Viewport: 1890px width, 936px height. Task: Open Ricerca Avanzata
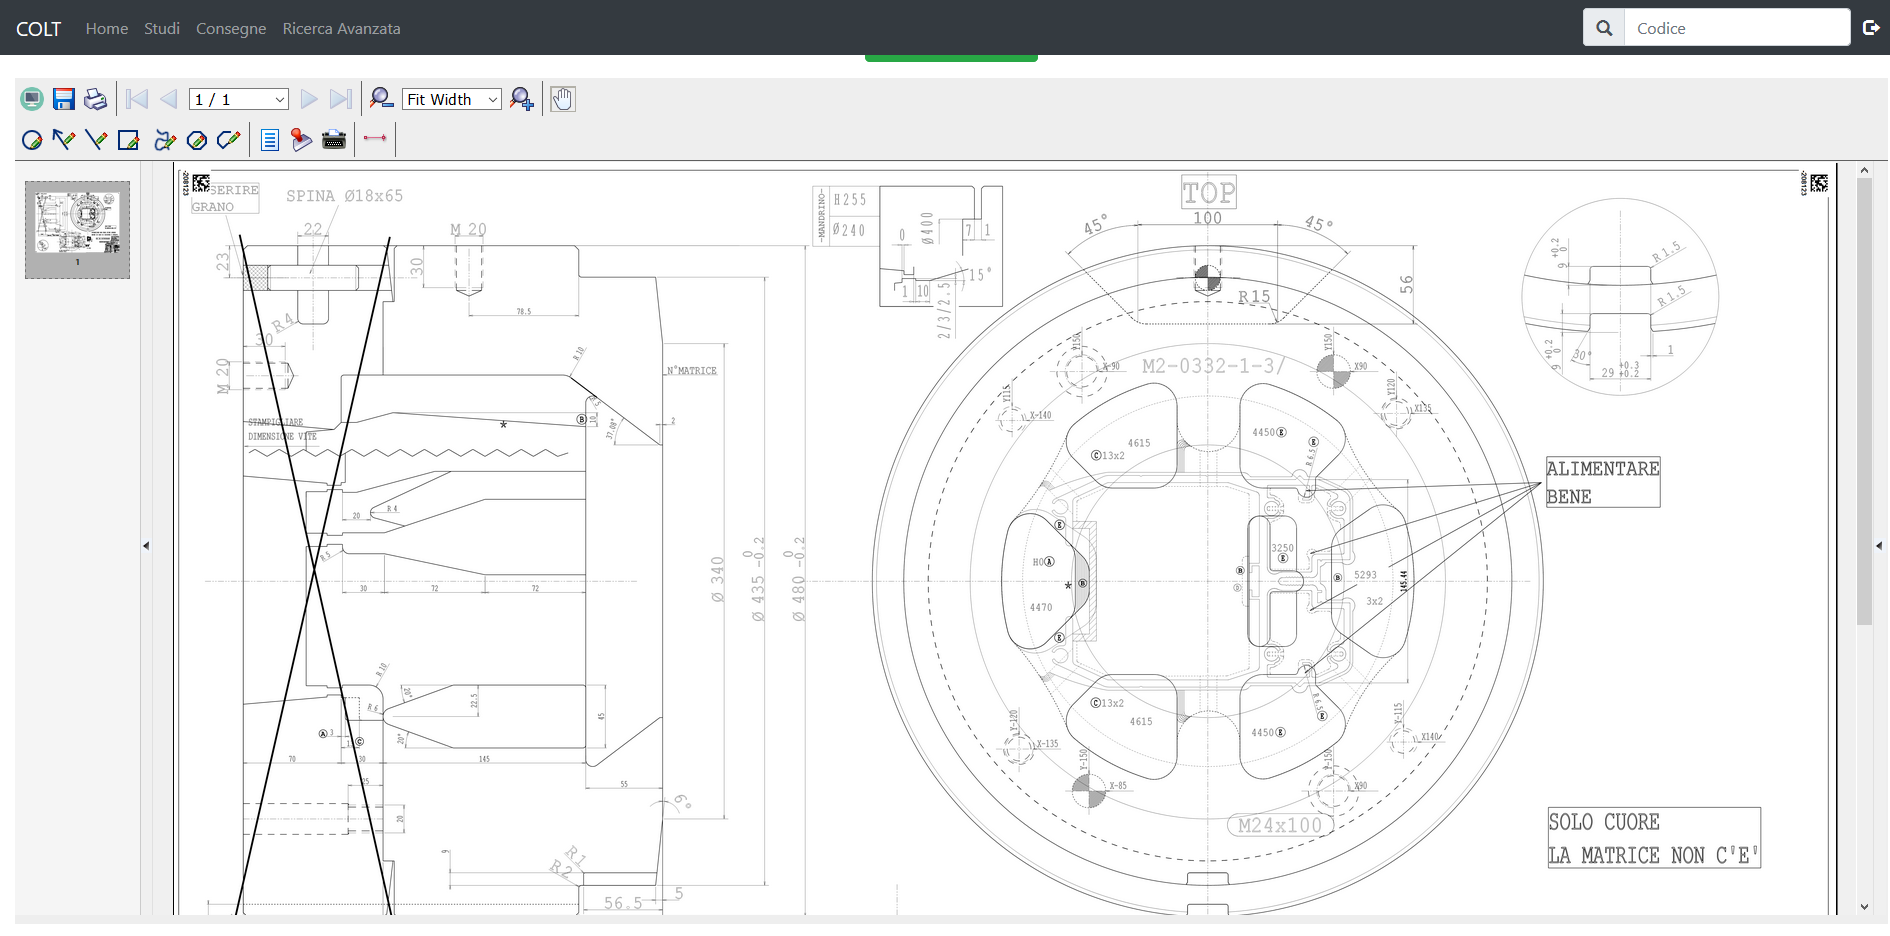(x=341, y=28)
